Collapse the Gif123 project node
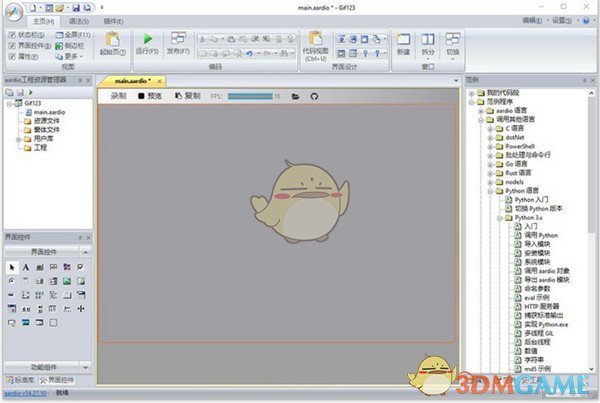The image size is (600, 403). pos(9,103)
